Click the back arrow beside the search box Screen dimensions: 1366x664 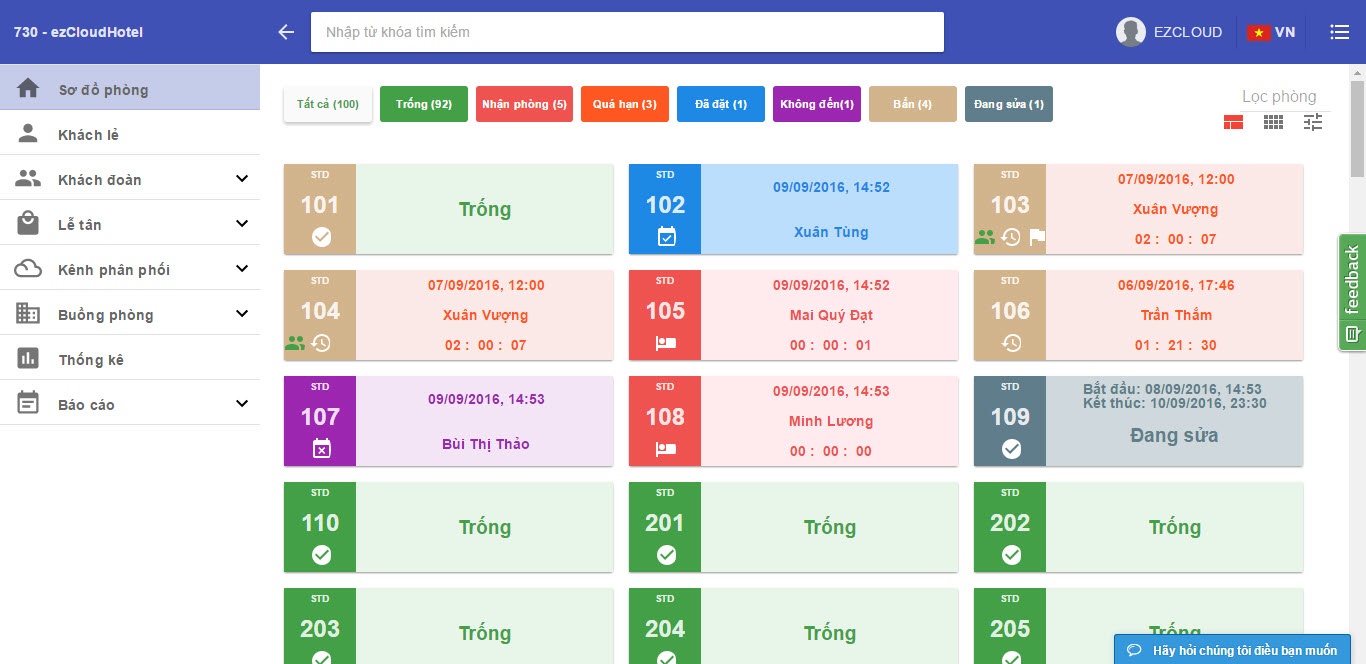pyautogui.click(x=286, y=32)
